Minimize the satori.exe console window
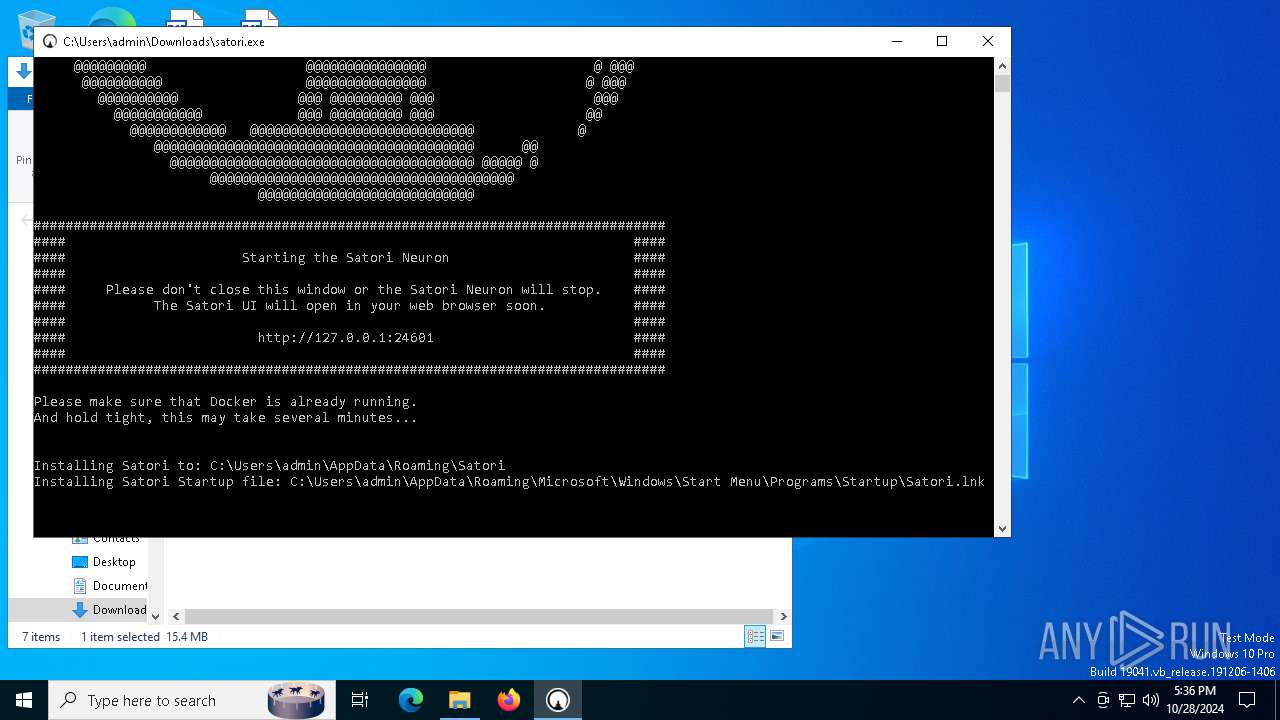The width and height of the screenshot is (1280, 720). 896,41
